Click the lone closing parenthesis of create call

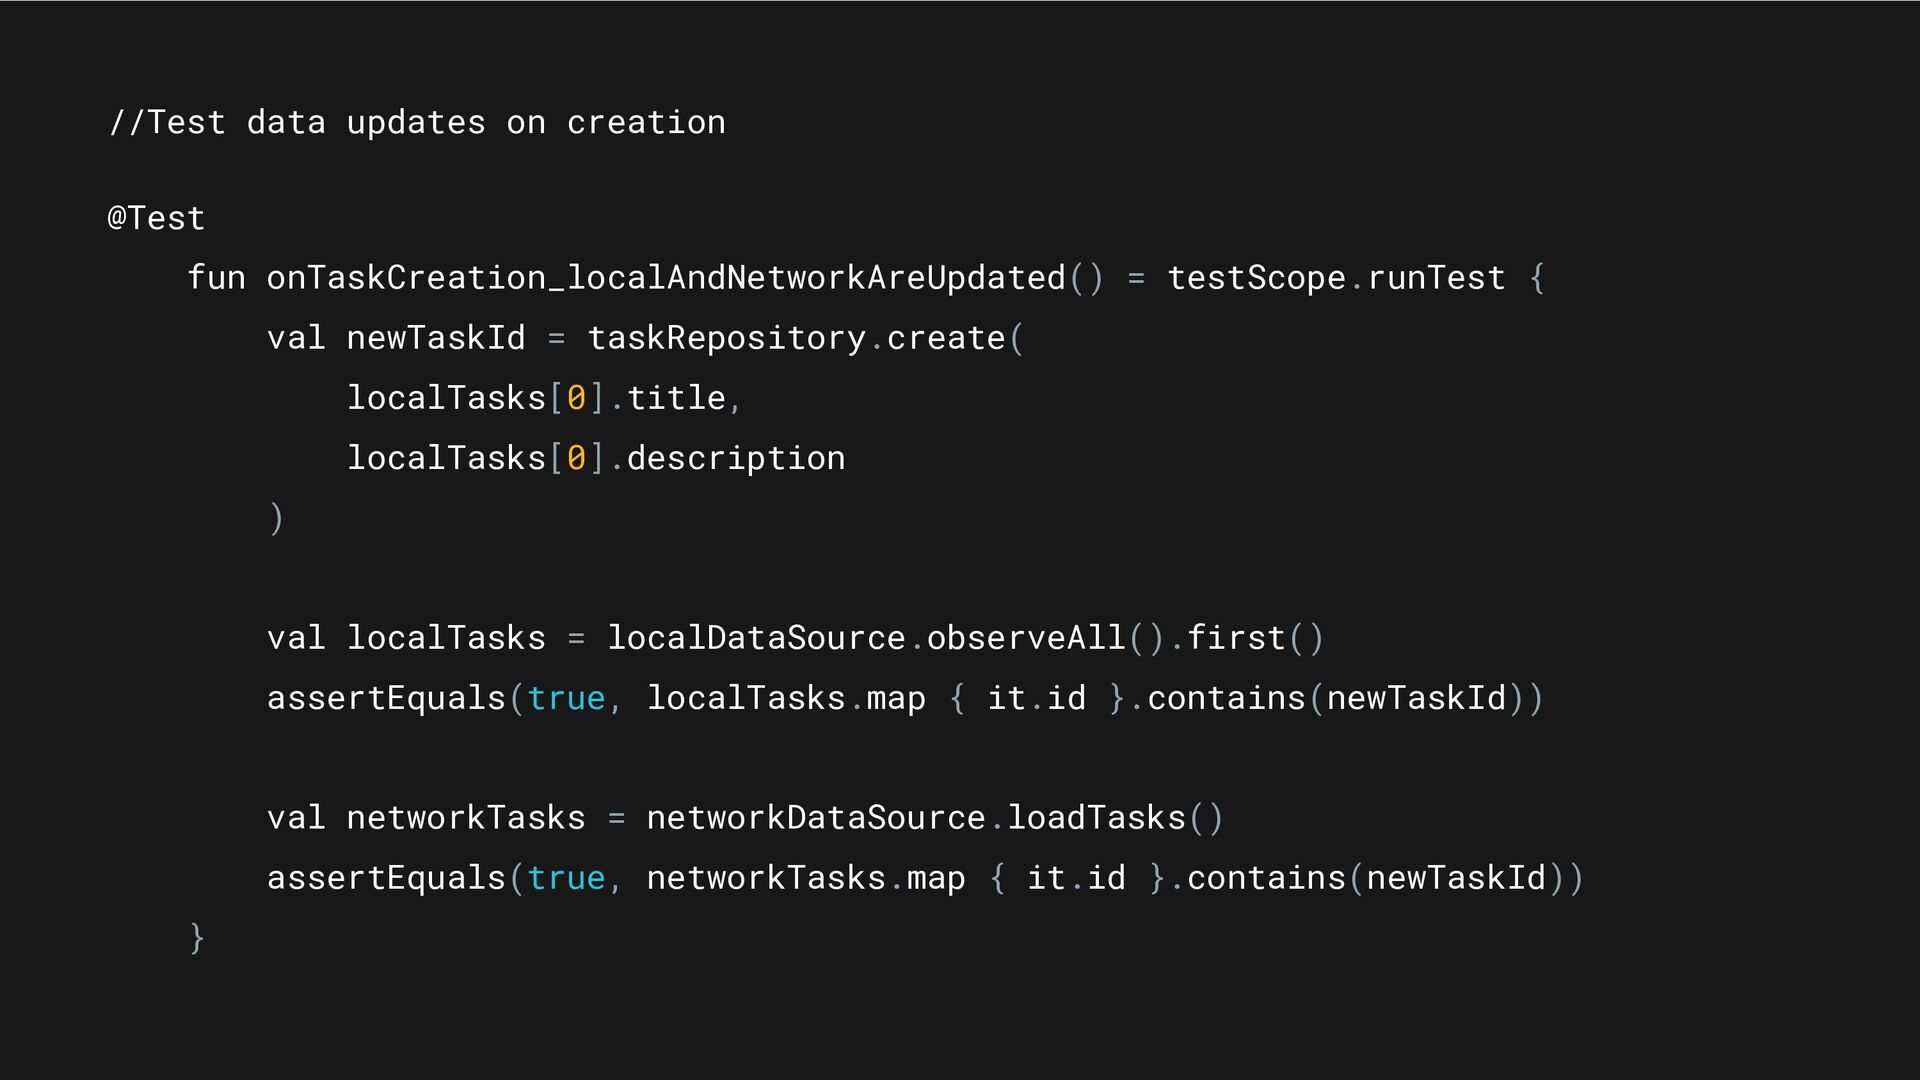[x=277, y=518]
